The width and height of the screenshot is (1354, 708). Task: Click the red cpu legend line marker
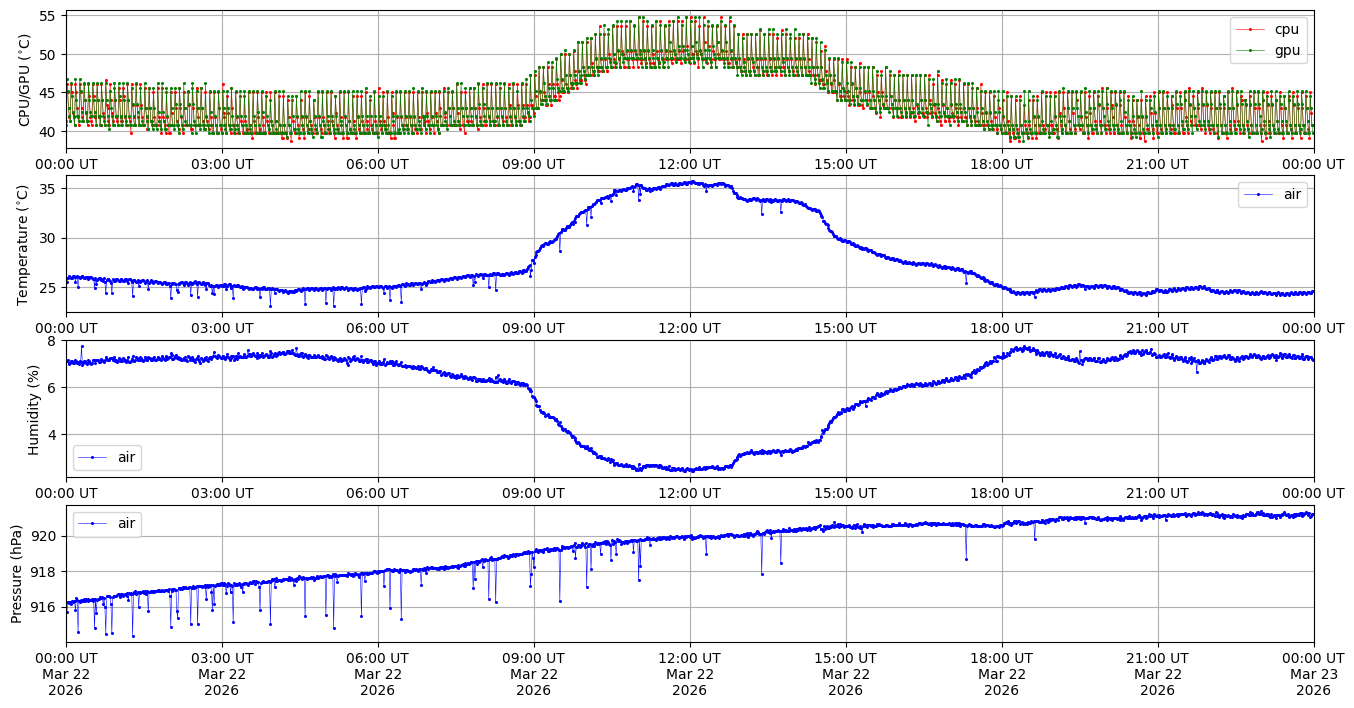pyautogui.click(x=1249, y=30)
